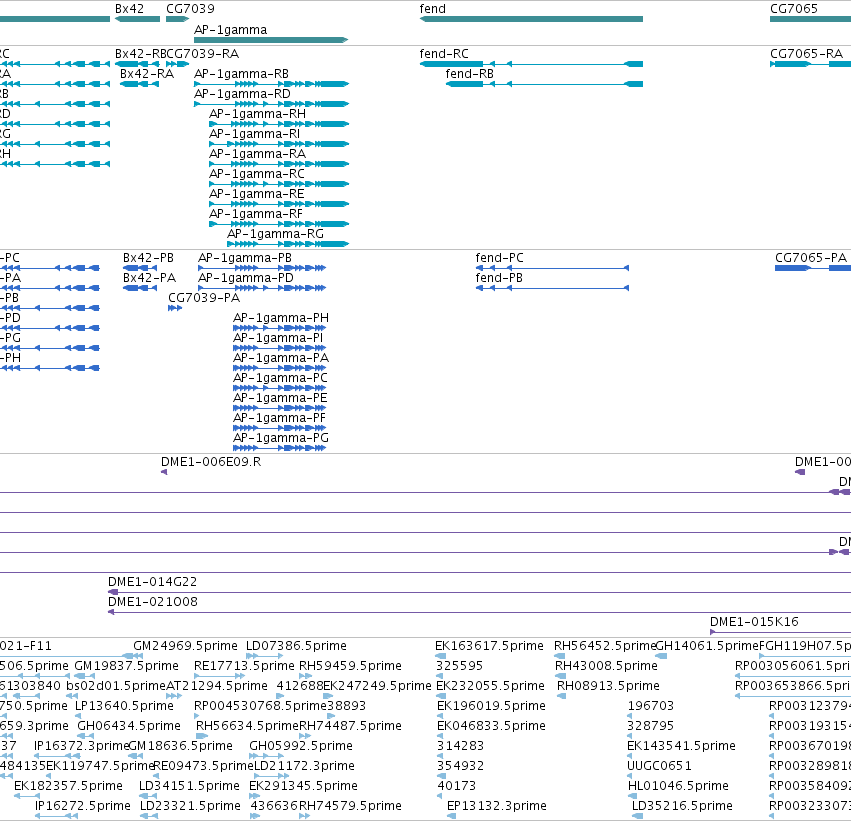Click transcript fend-RB

[x=470, y=74]
